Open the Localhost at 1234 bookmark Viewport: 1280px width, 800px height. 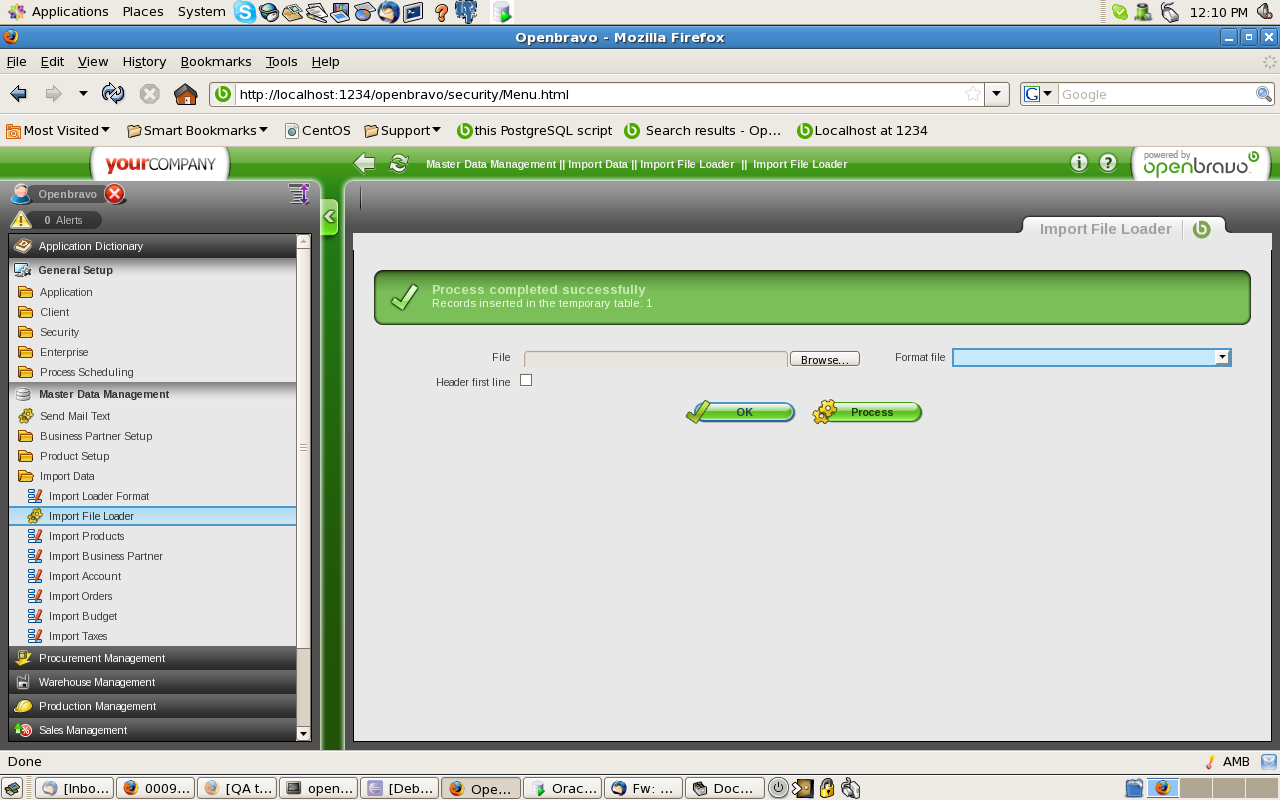click(x=862, y=130)
